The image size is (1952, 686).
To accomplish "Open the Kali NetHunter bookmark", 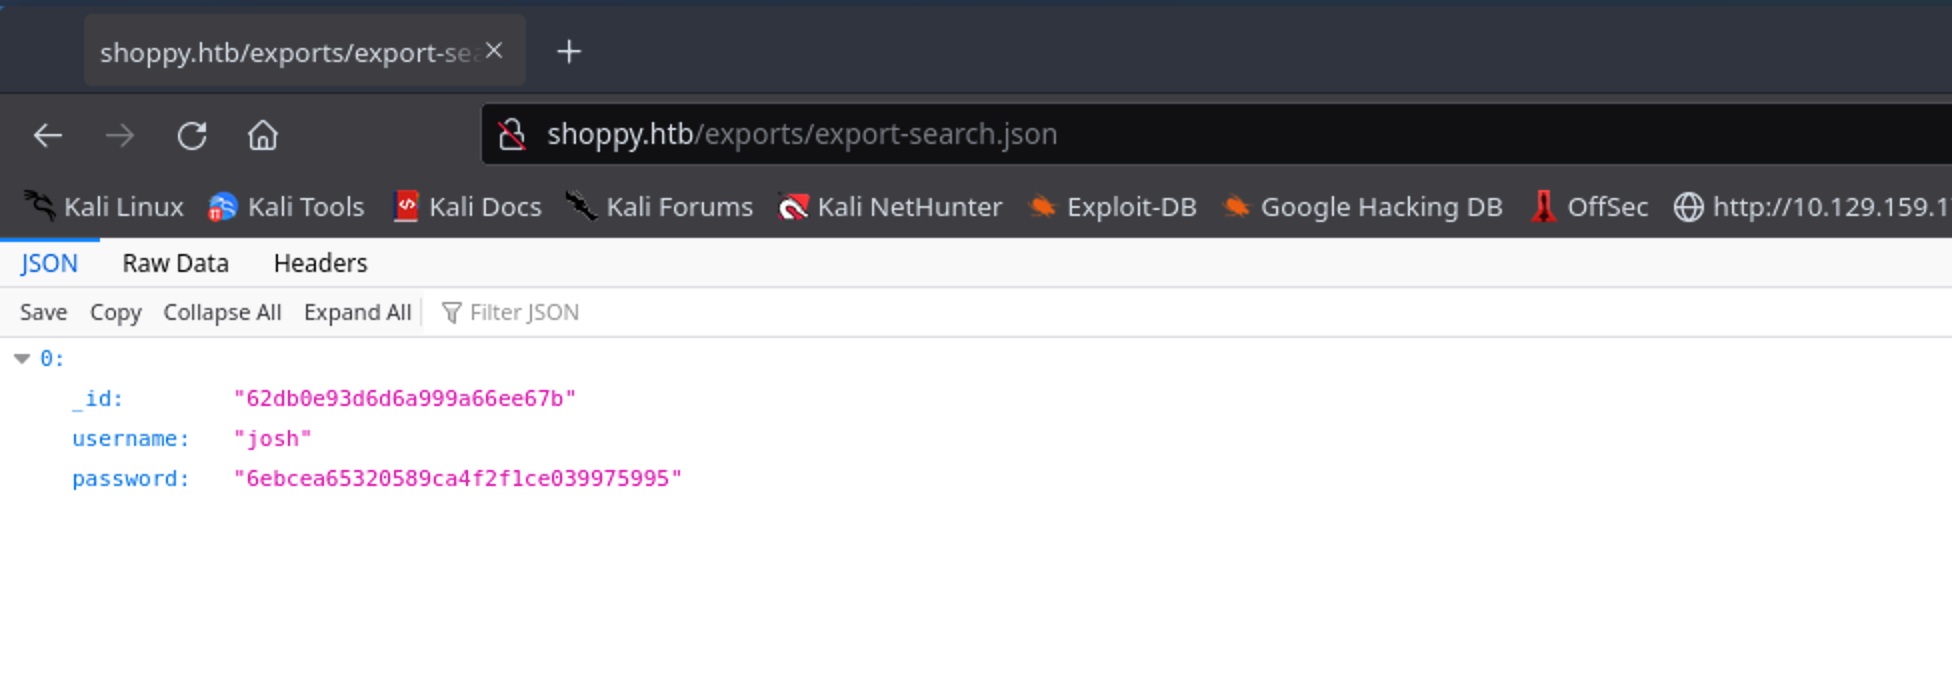I will click(890, 207).
